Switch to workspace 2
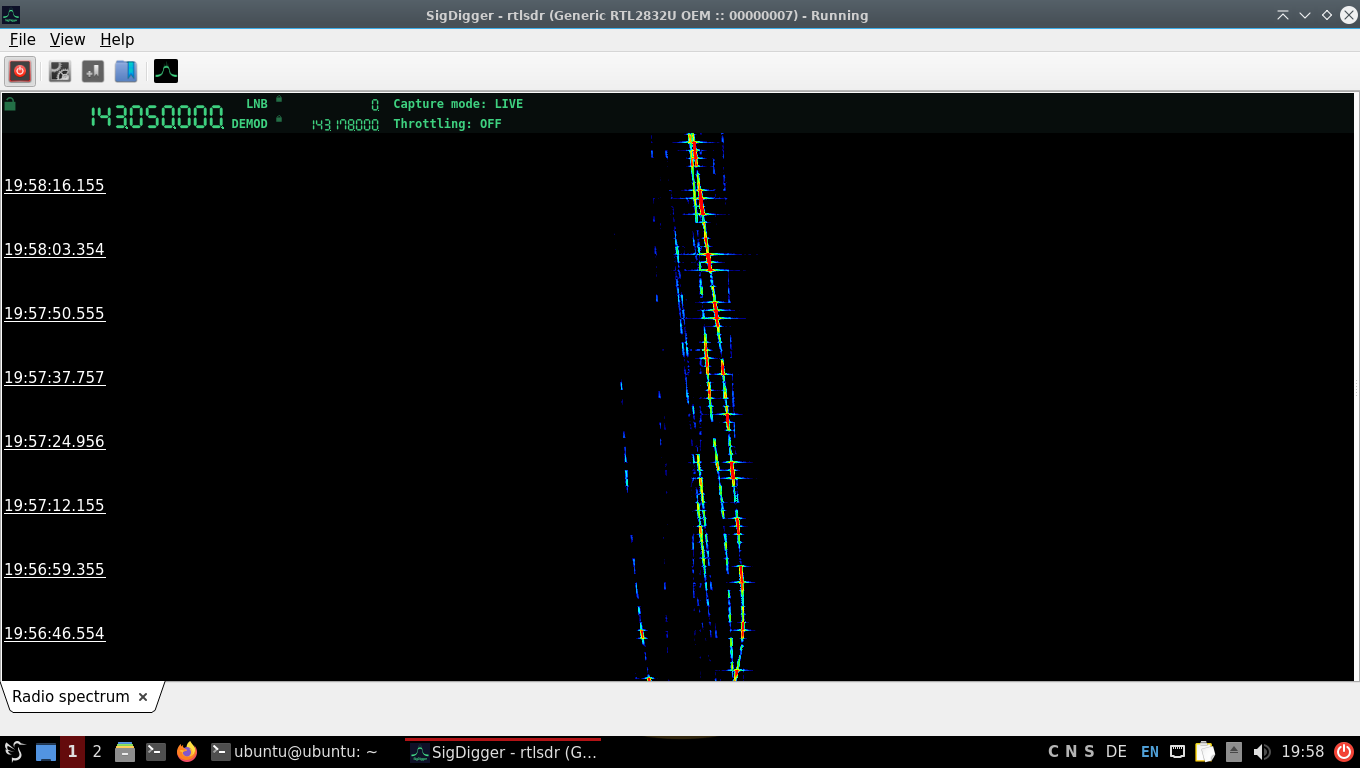1360x768 pixels. [x=97, y=752]
